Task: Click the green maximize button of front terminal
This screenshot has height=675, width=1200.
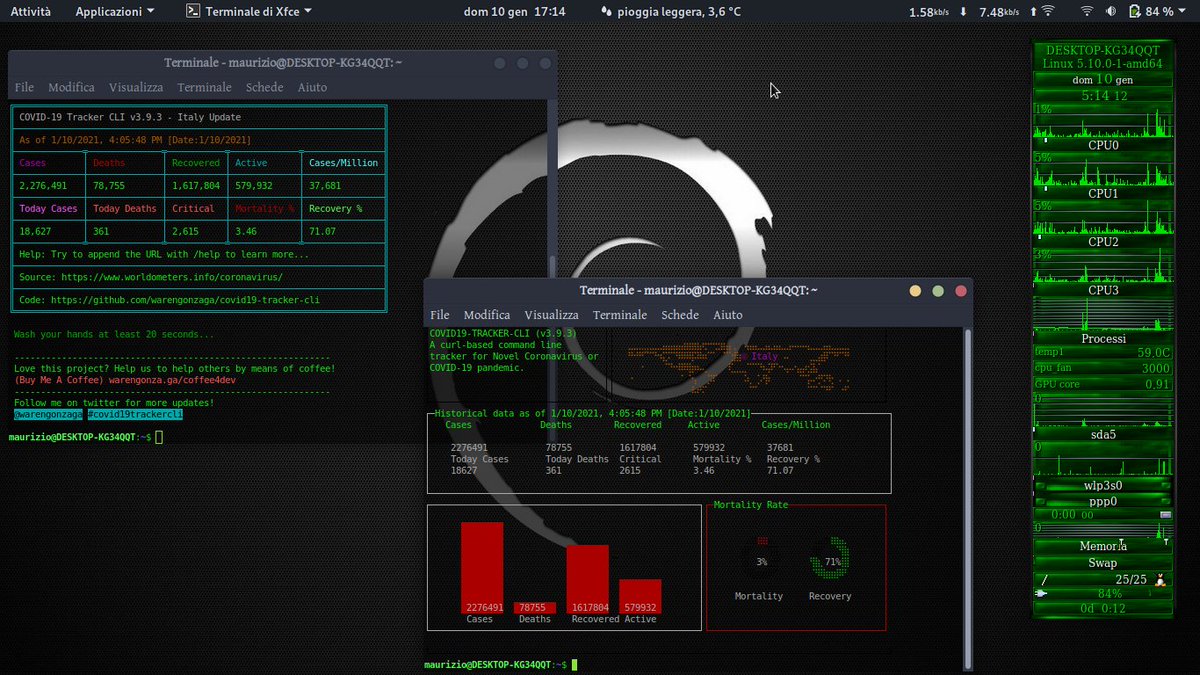Action: [938, 291]
